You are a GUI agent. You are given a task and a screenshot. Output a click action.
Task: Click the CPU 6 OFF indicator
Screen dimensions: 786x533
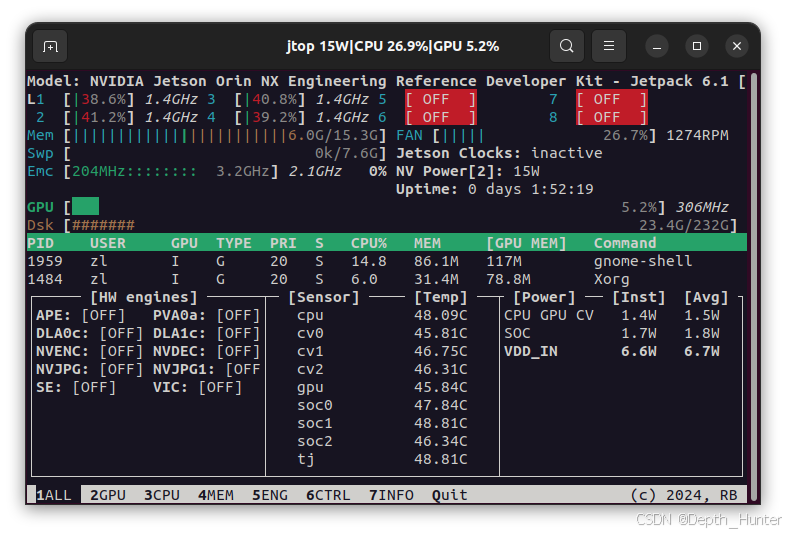tap(441, 117)
